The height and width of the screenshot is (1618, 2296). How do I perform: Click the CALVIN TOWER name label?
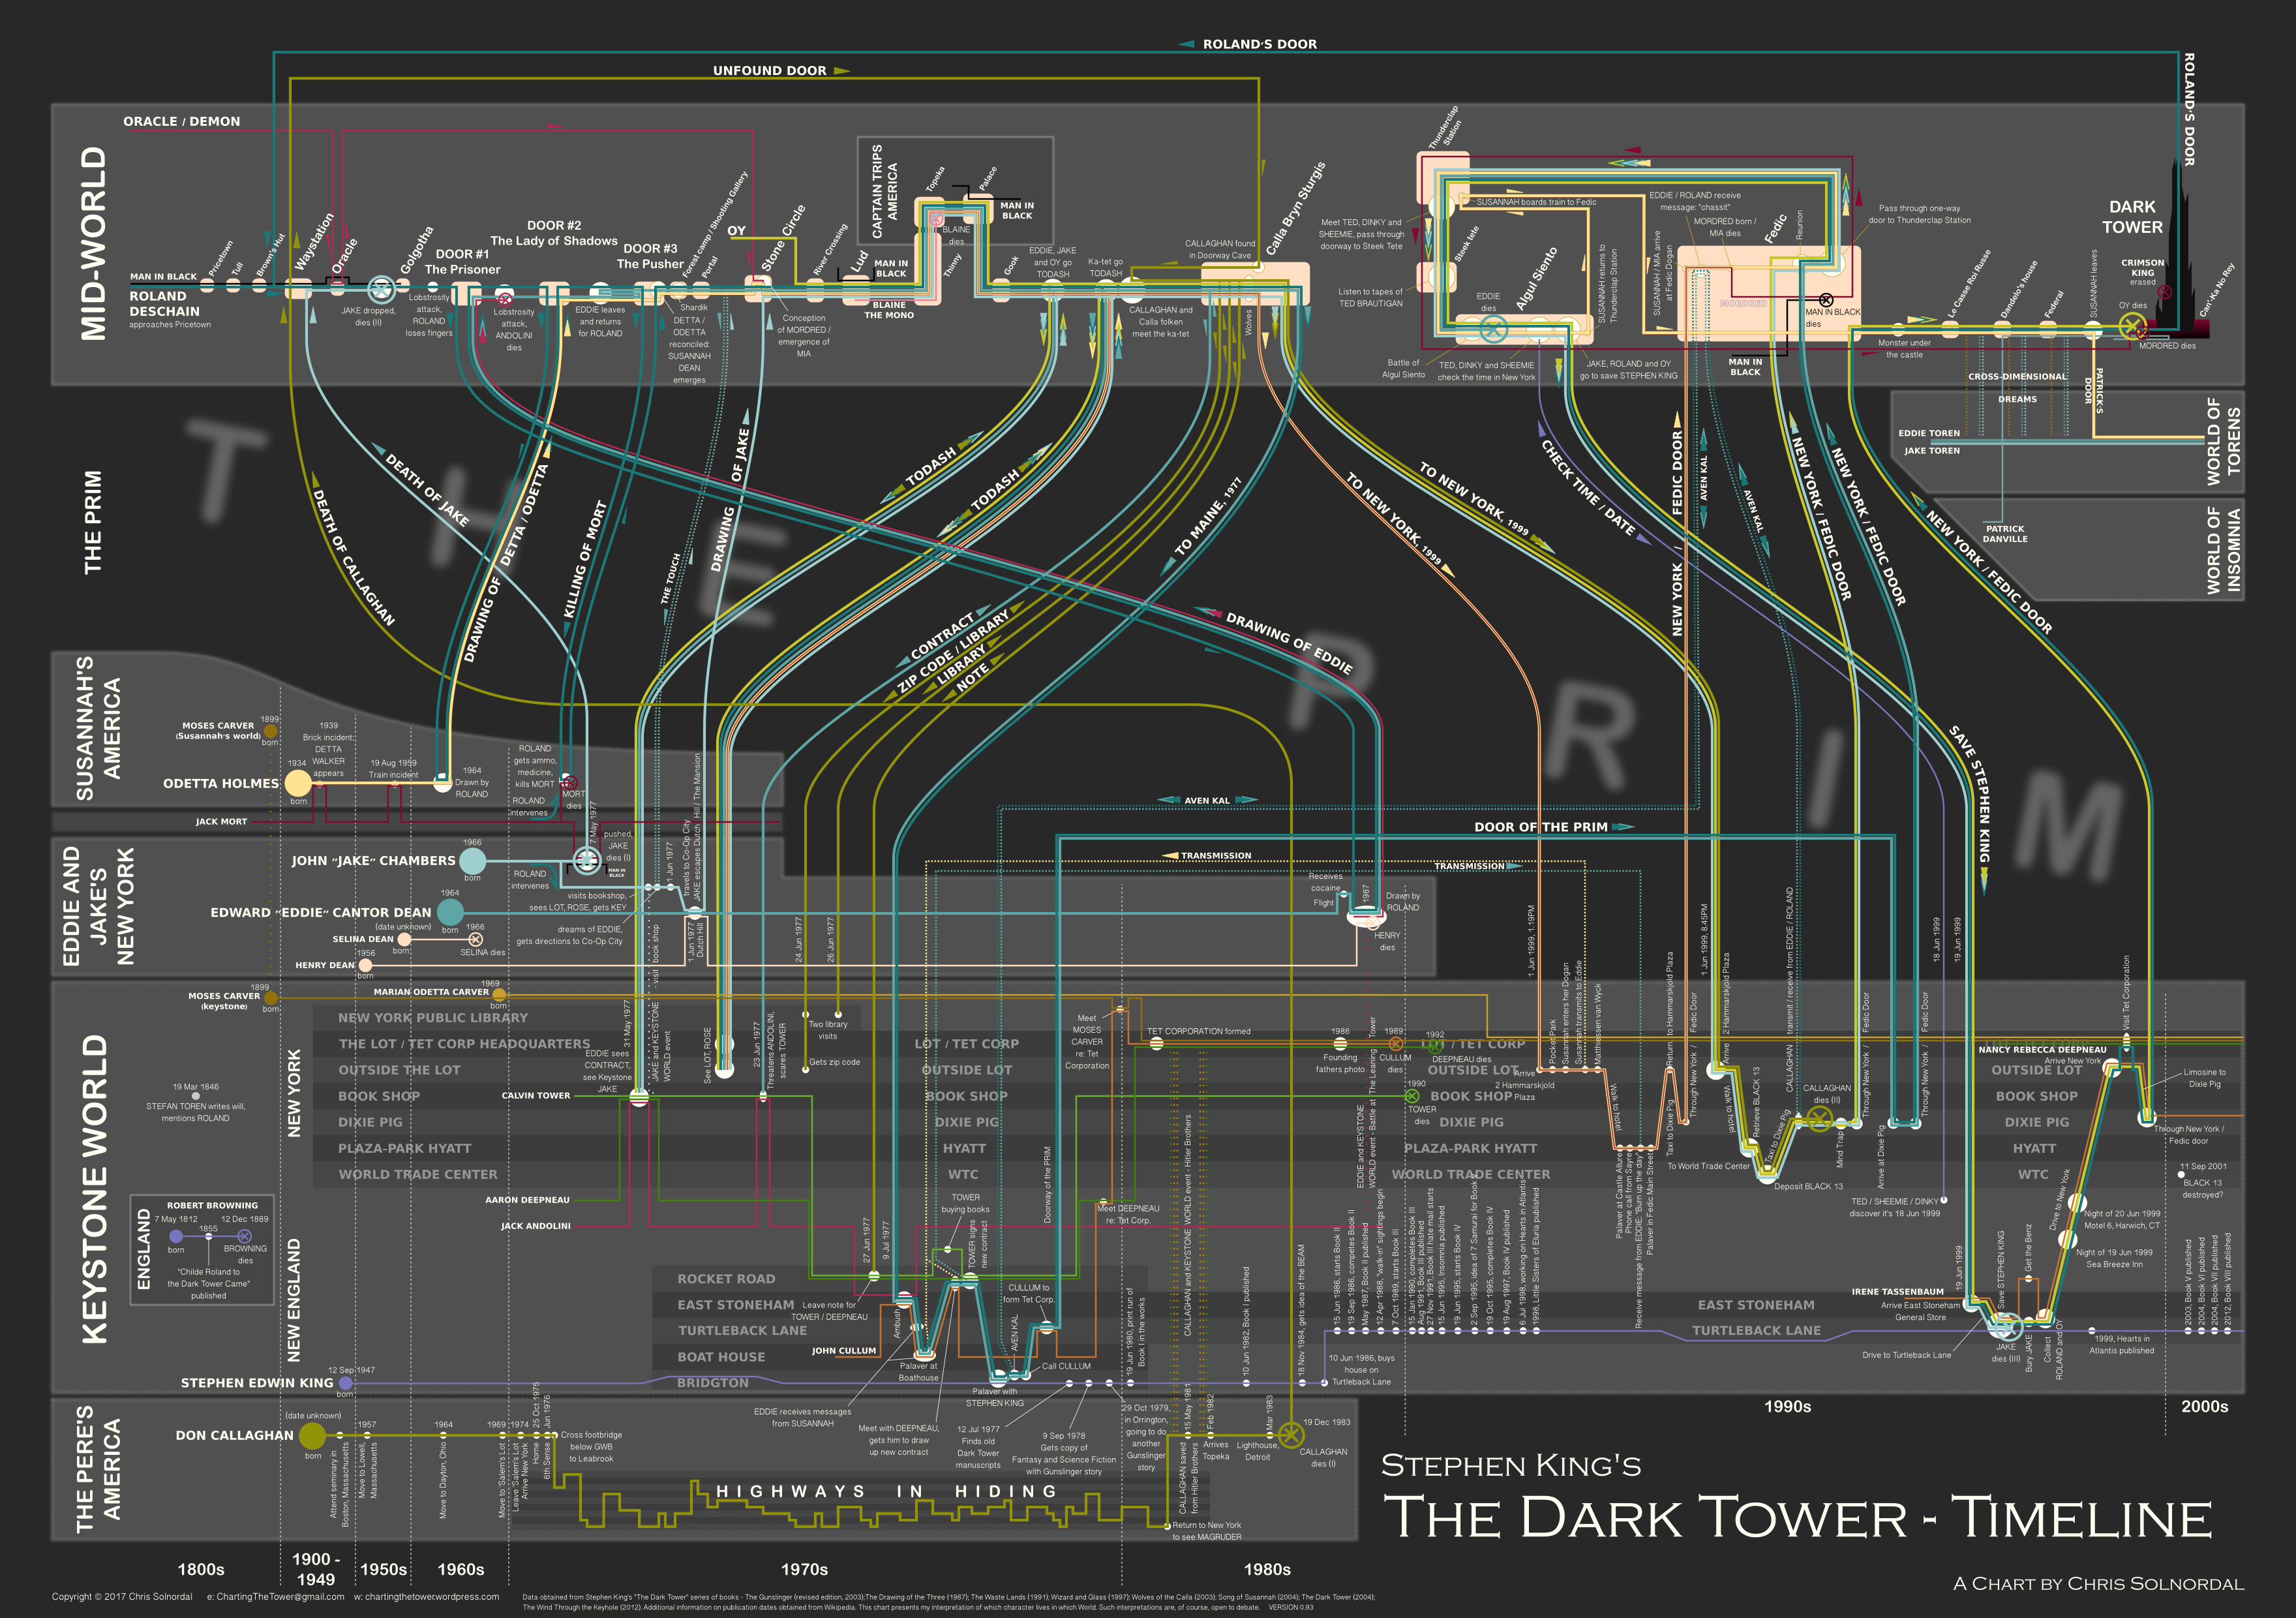(x=536, y=1096)
